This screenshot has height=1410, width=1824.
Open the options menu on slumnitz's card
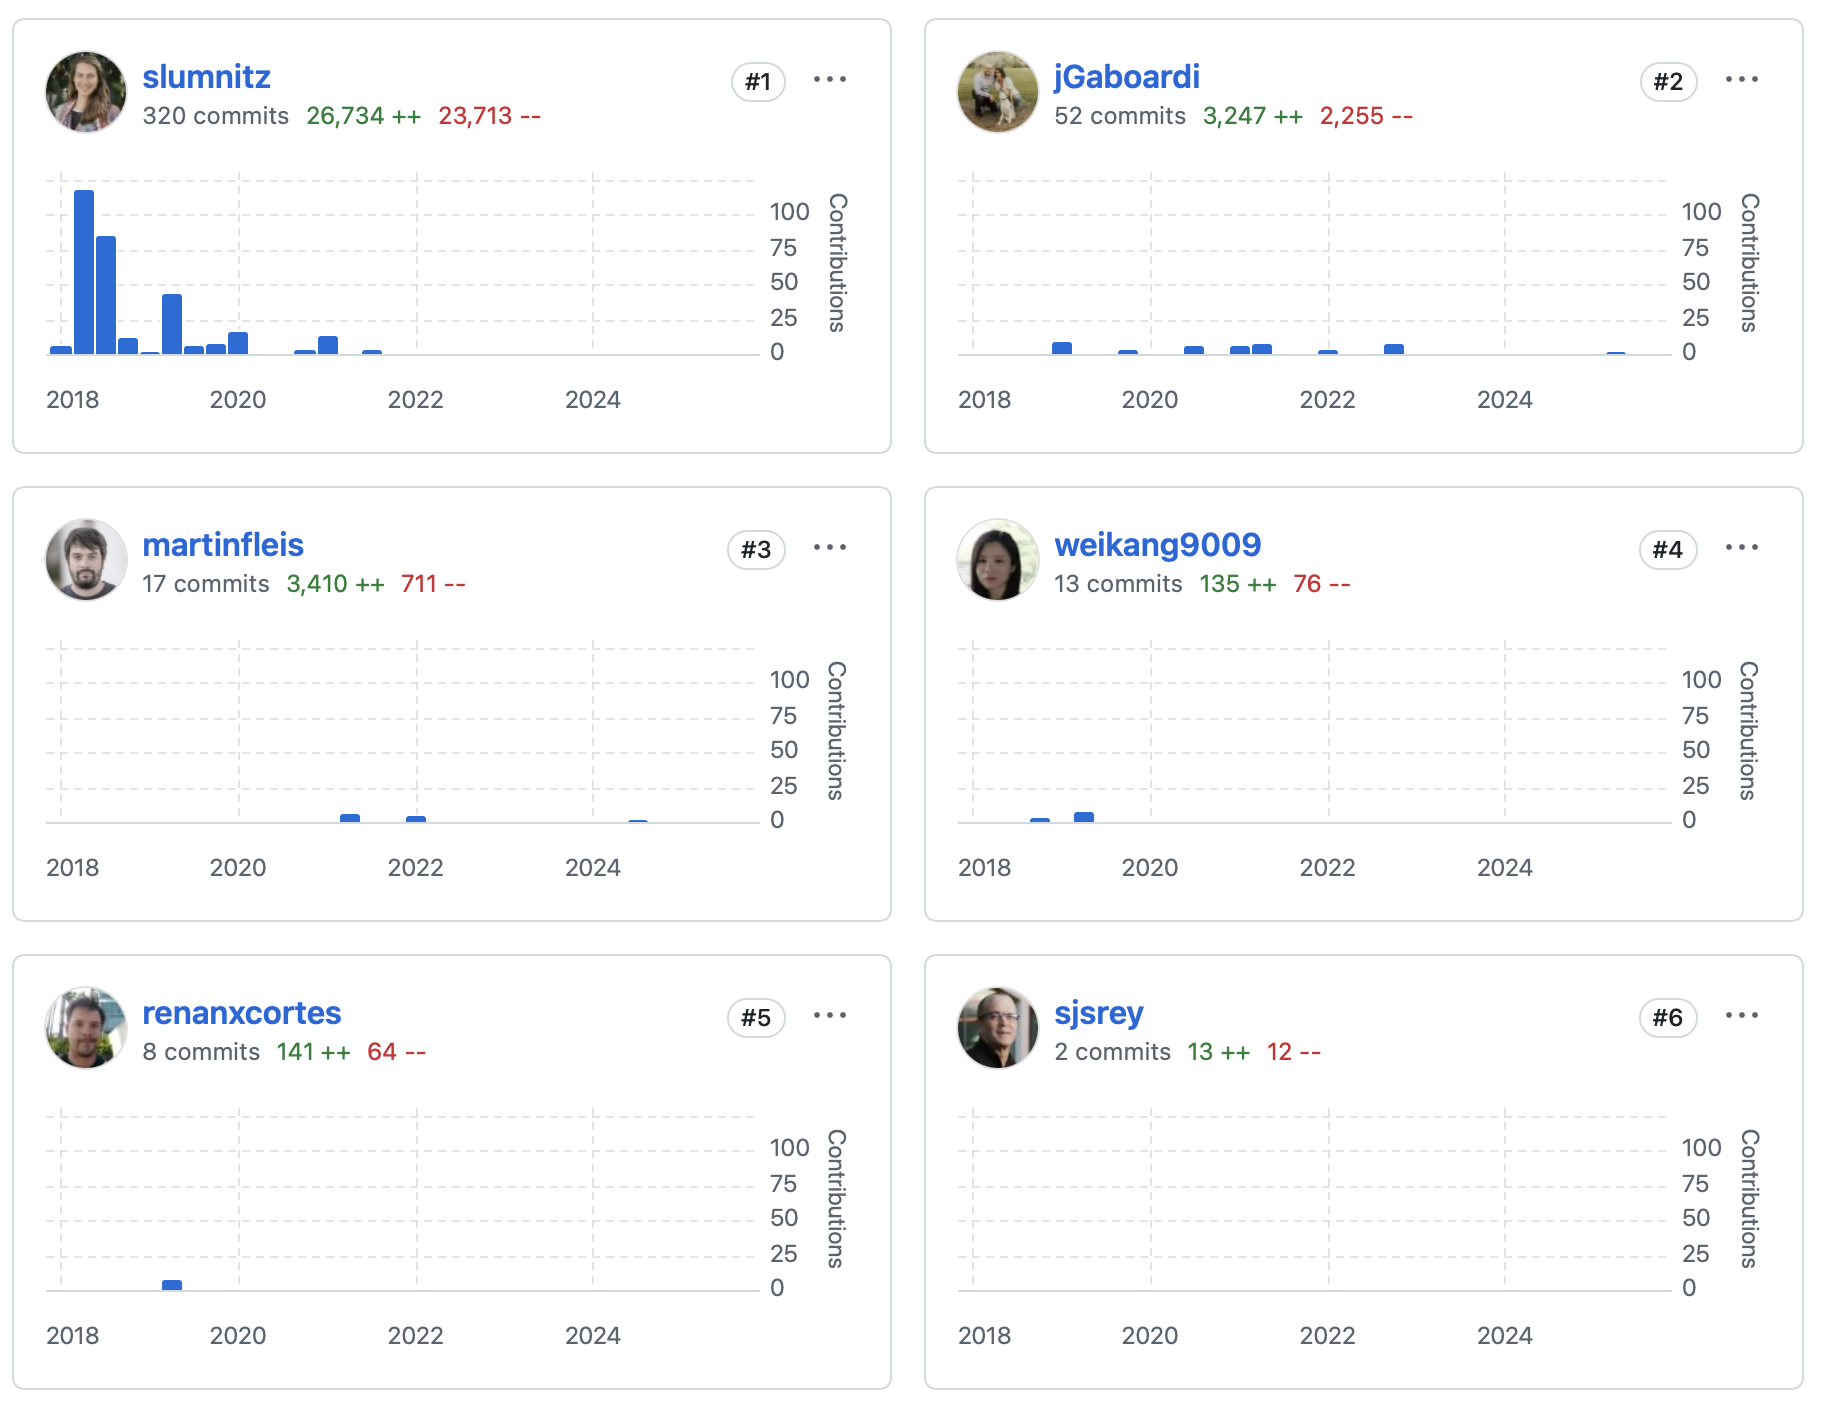tap(829, 80)
